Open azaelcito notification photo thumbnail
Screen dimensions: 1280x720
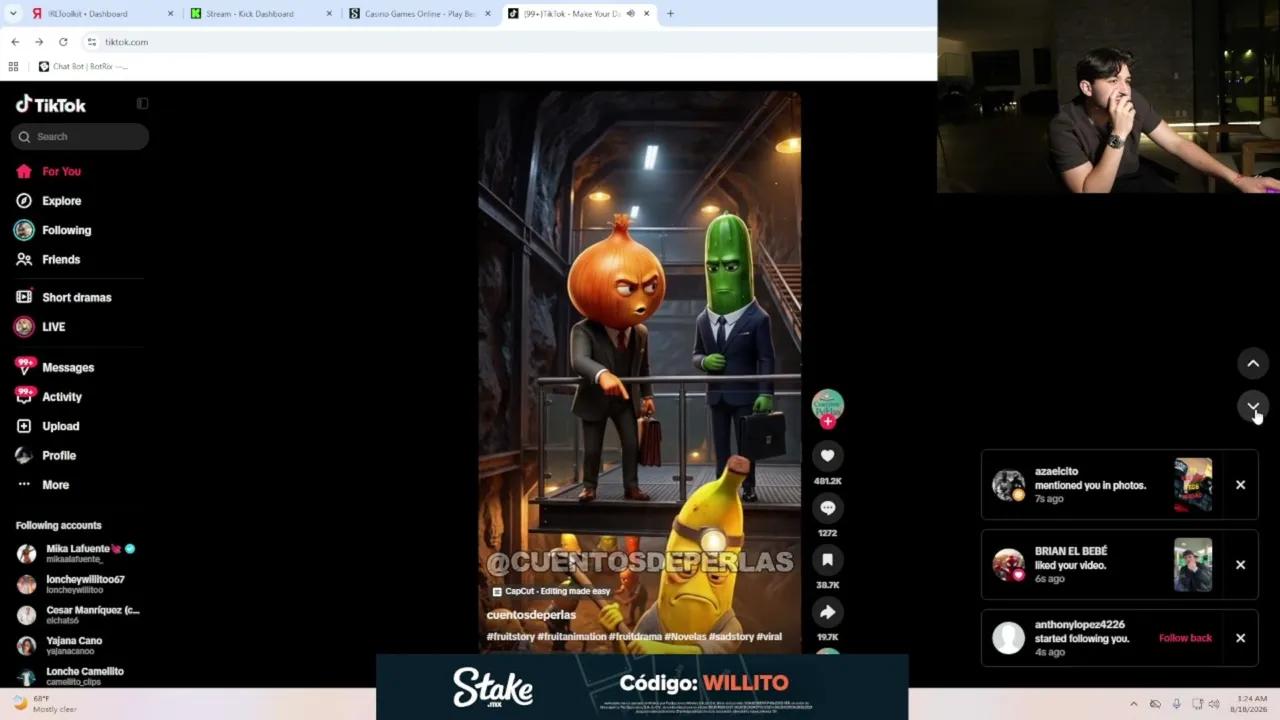click(x=1193, y=485)
